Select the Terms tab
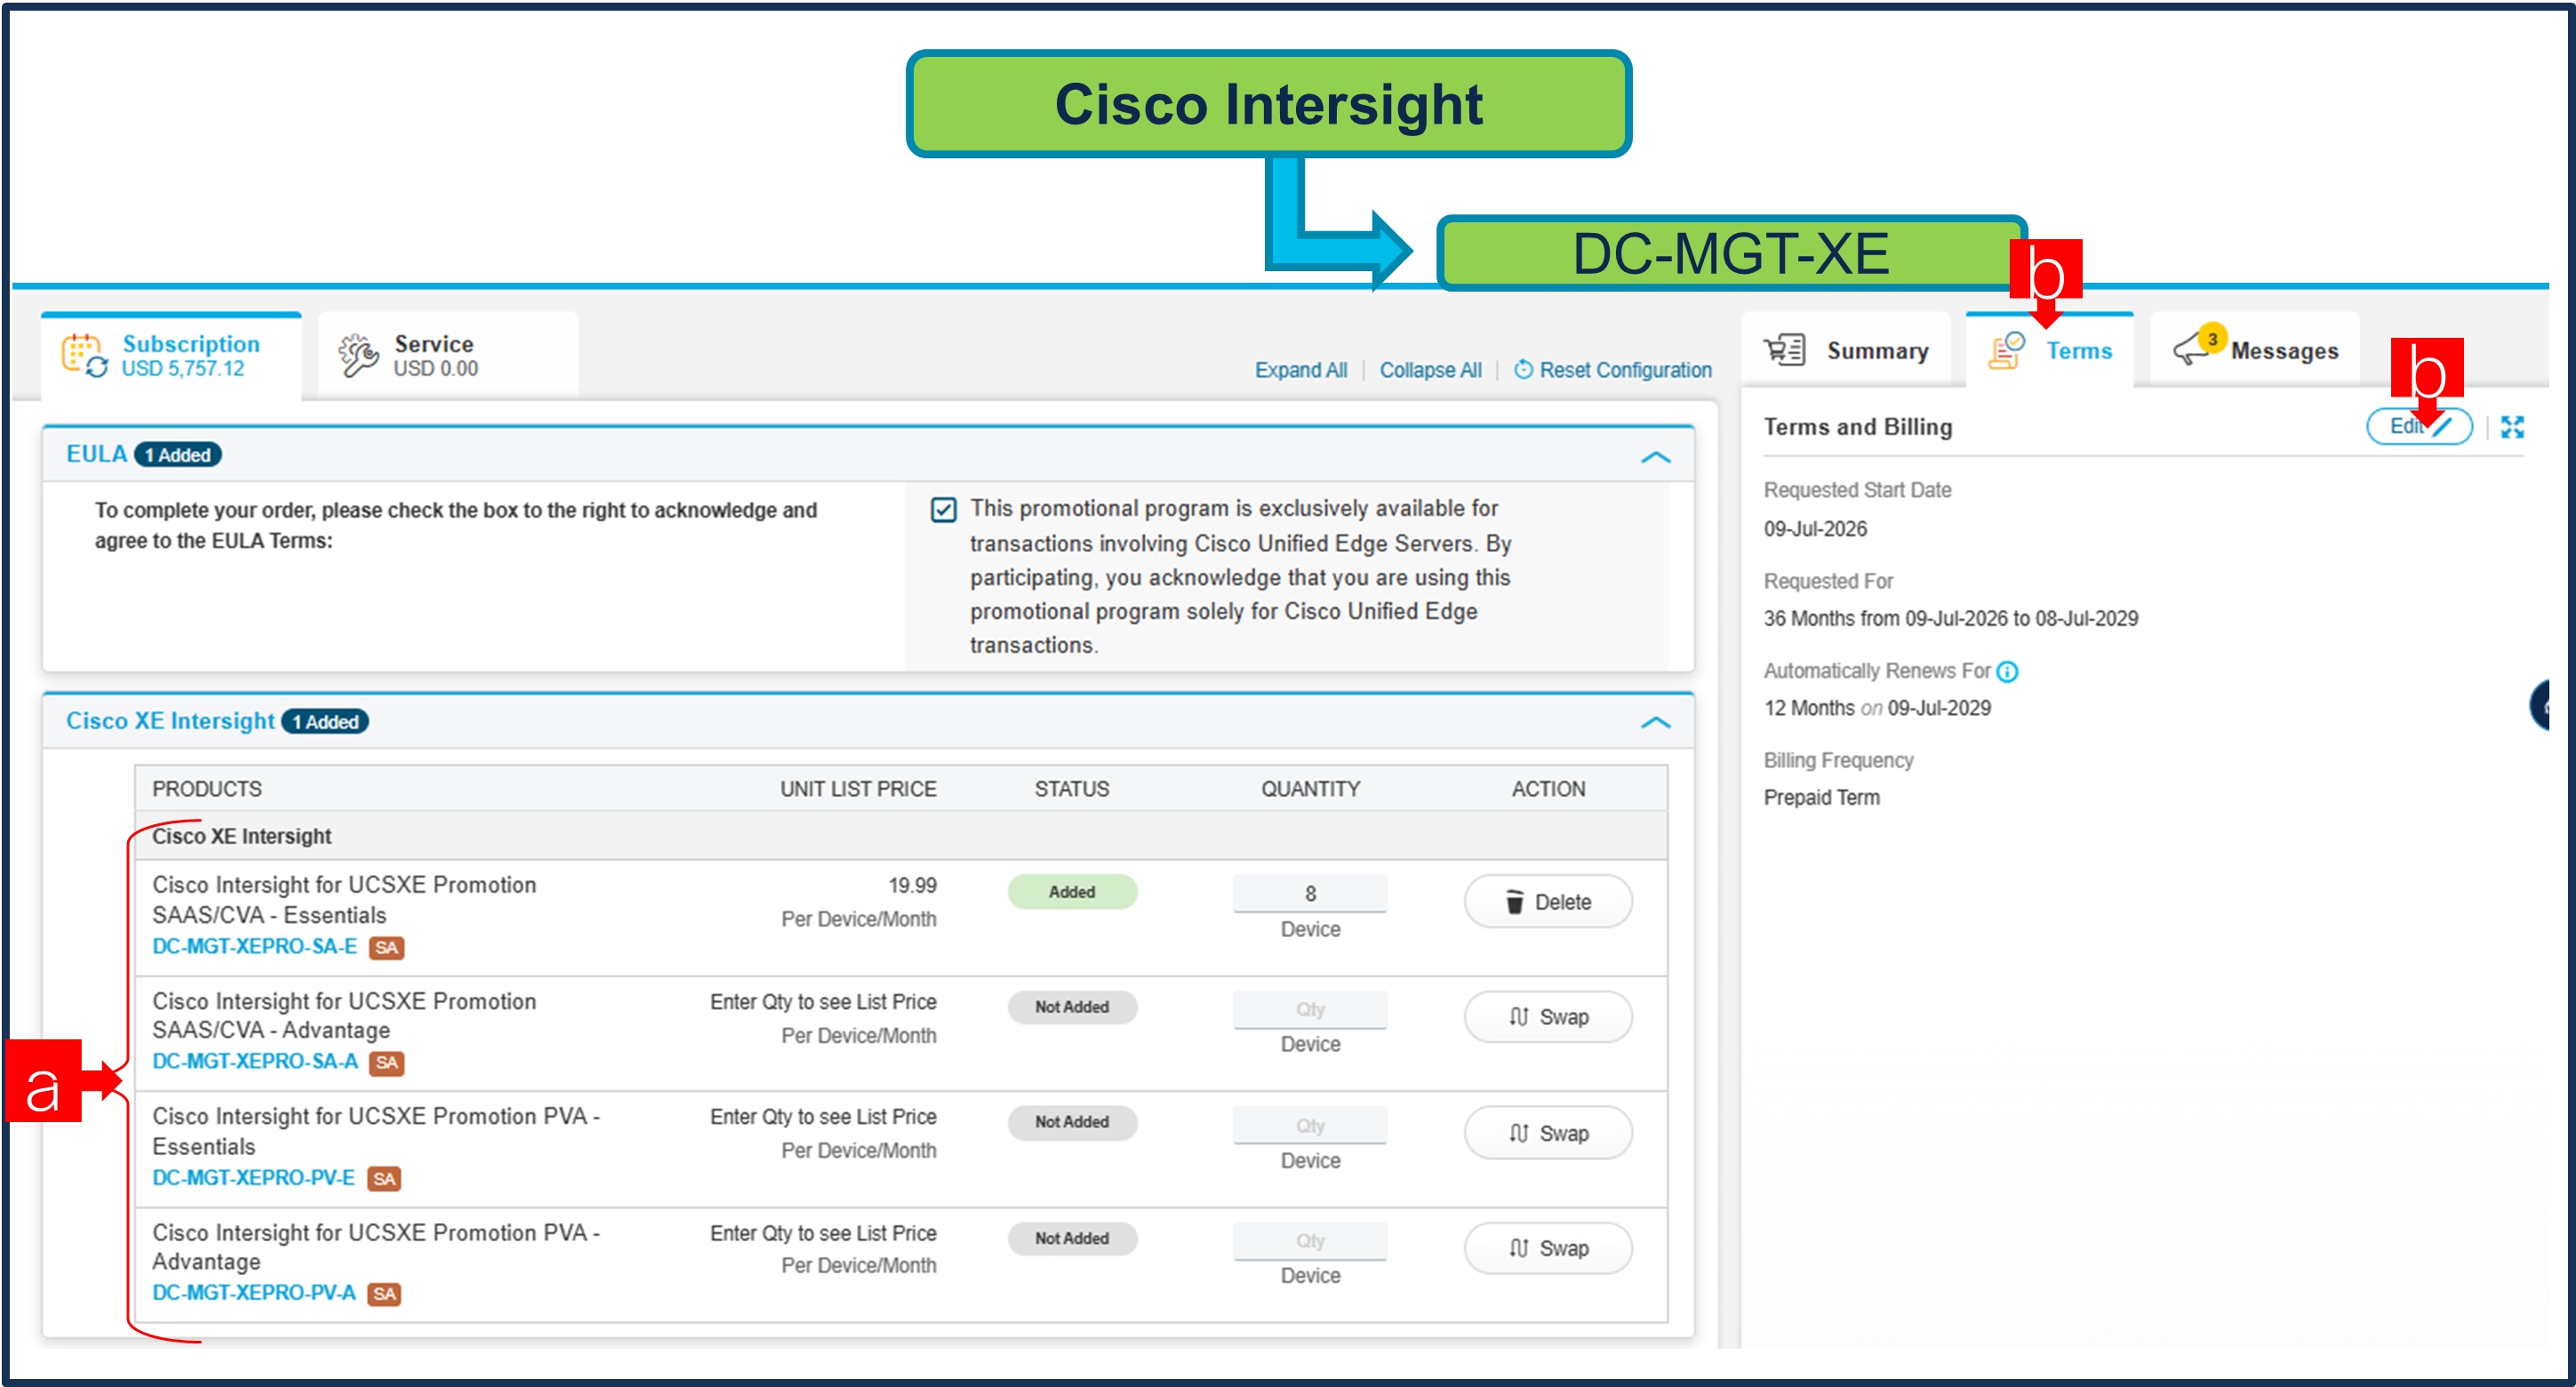2576x1387 pixels. coord(2049,350)
